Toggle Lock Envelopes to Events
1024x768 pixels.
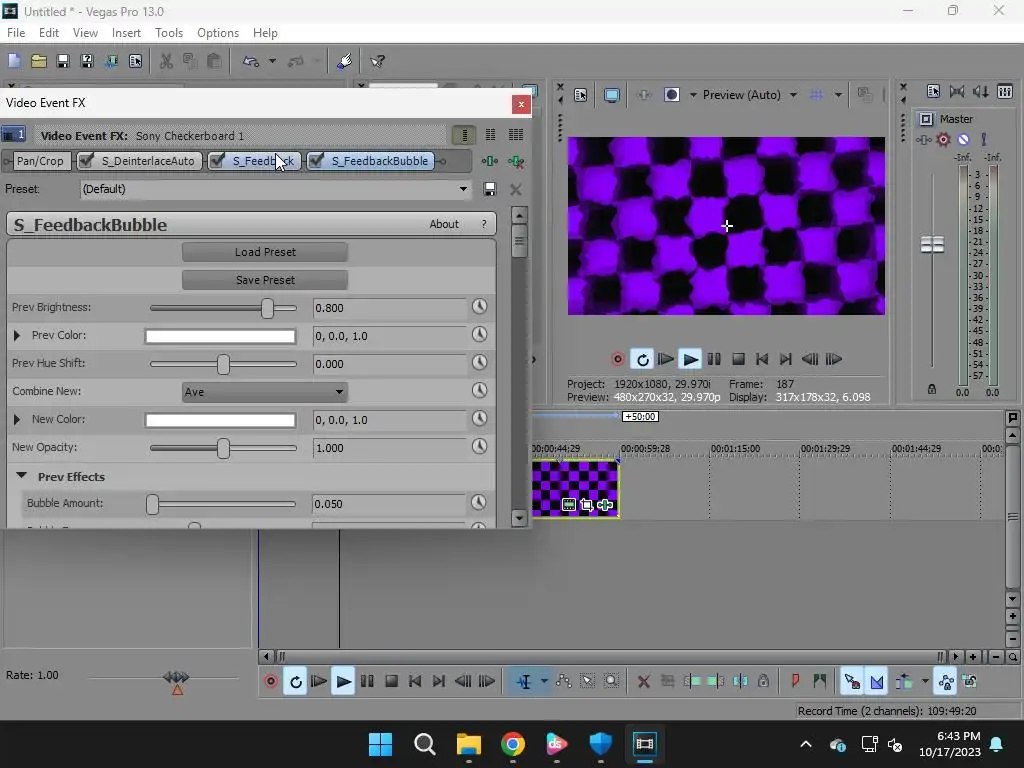point(946,682)
